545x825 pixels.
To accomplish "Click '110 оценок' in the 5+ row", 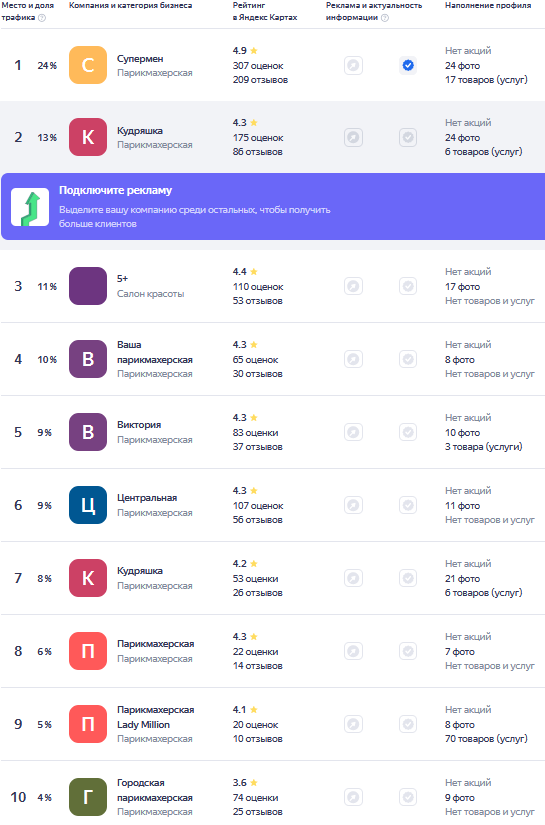I will [x=258, y=287].
